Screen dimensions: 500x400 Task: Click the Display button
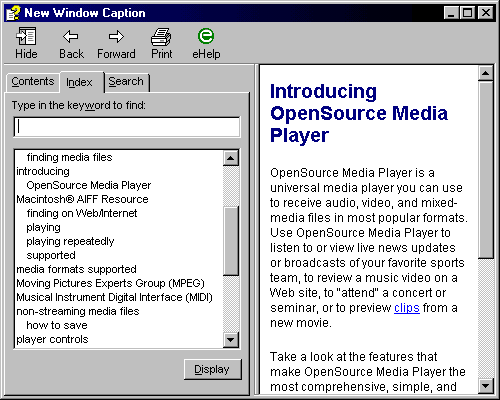coord(213,369)
